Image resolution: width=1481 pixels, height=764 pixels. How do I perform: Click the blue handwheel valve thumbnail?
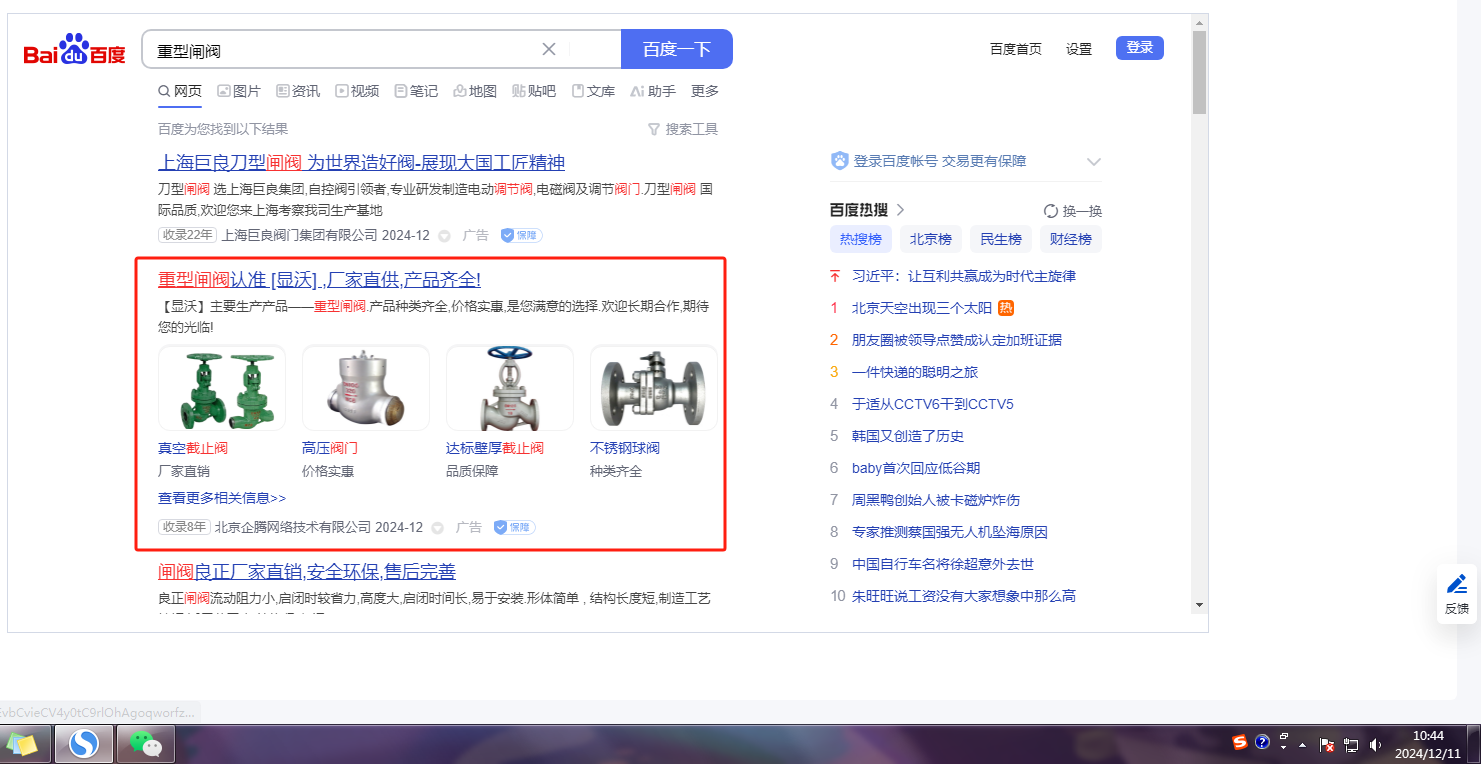[510, 388]
